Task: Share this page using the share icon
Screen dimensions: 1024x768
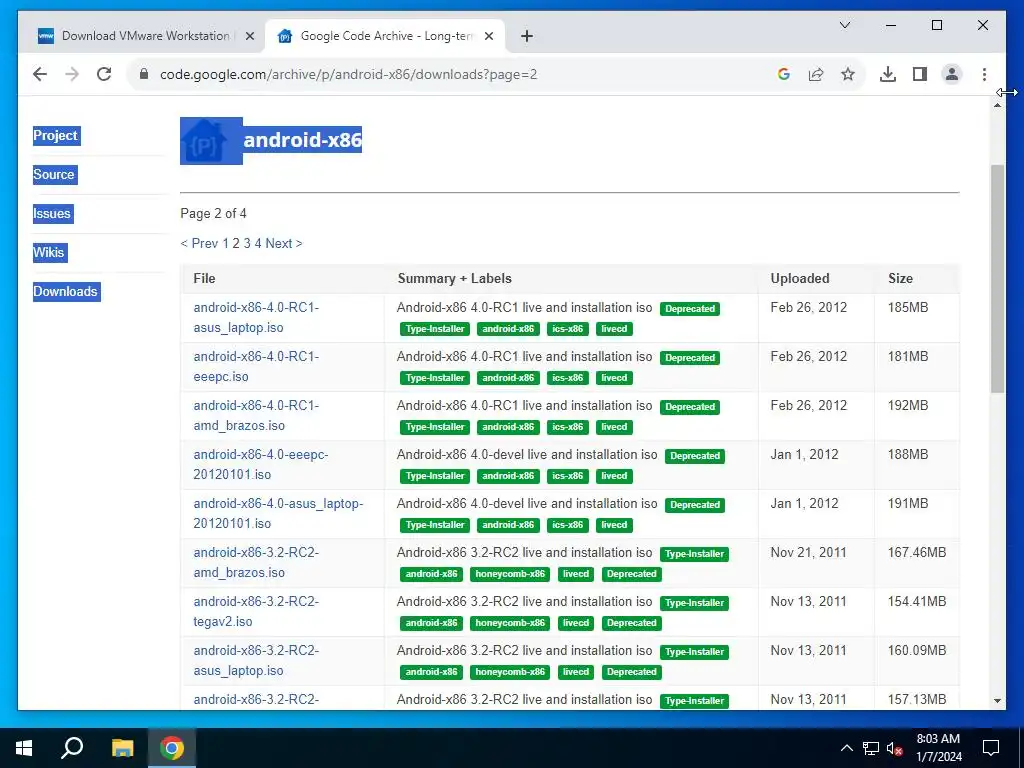Action: click(x=816, y=74)
